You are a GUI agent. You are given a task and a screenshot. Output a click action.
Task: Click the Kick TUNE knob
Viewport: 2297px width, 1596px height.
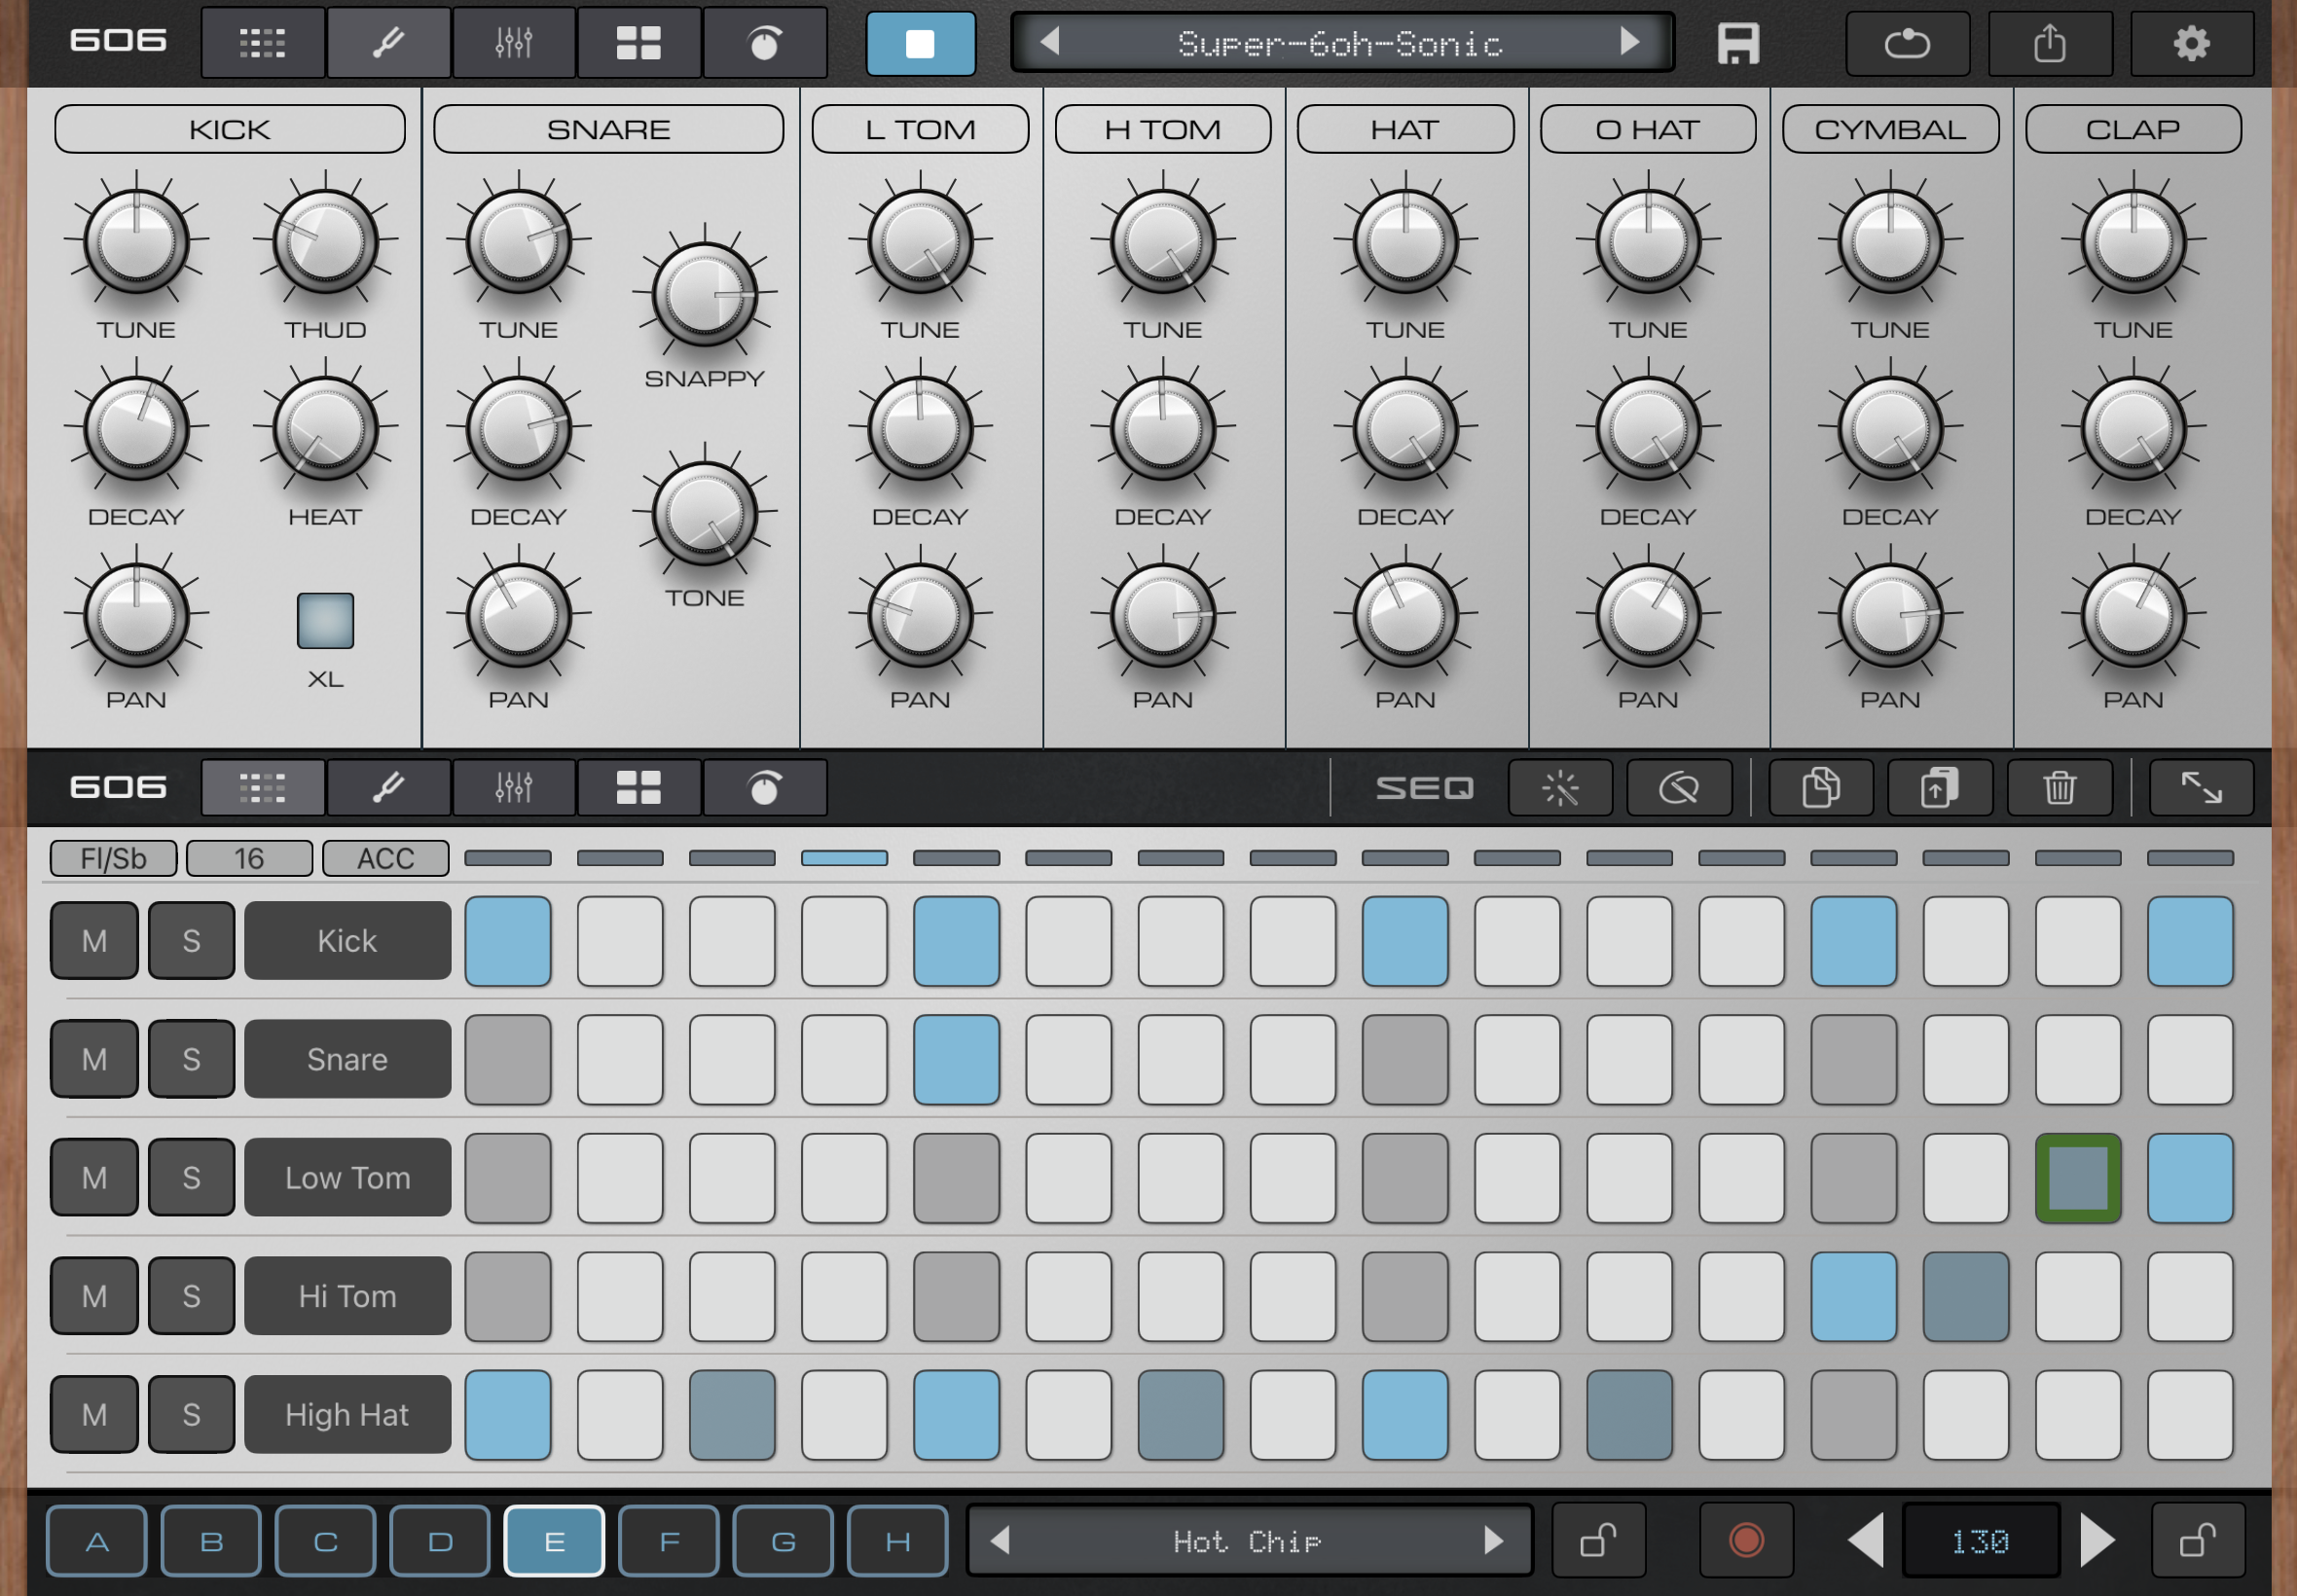point(136,241)
